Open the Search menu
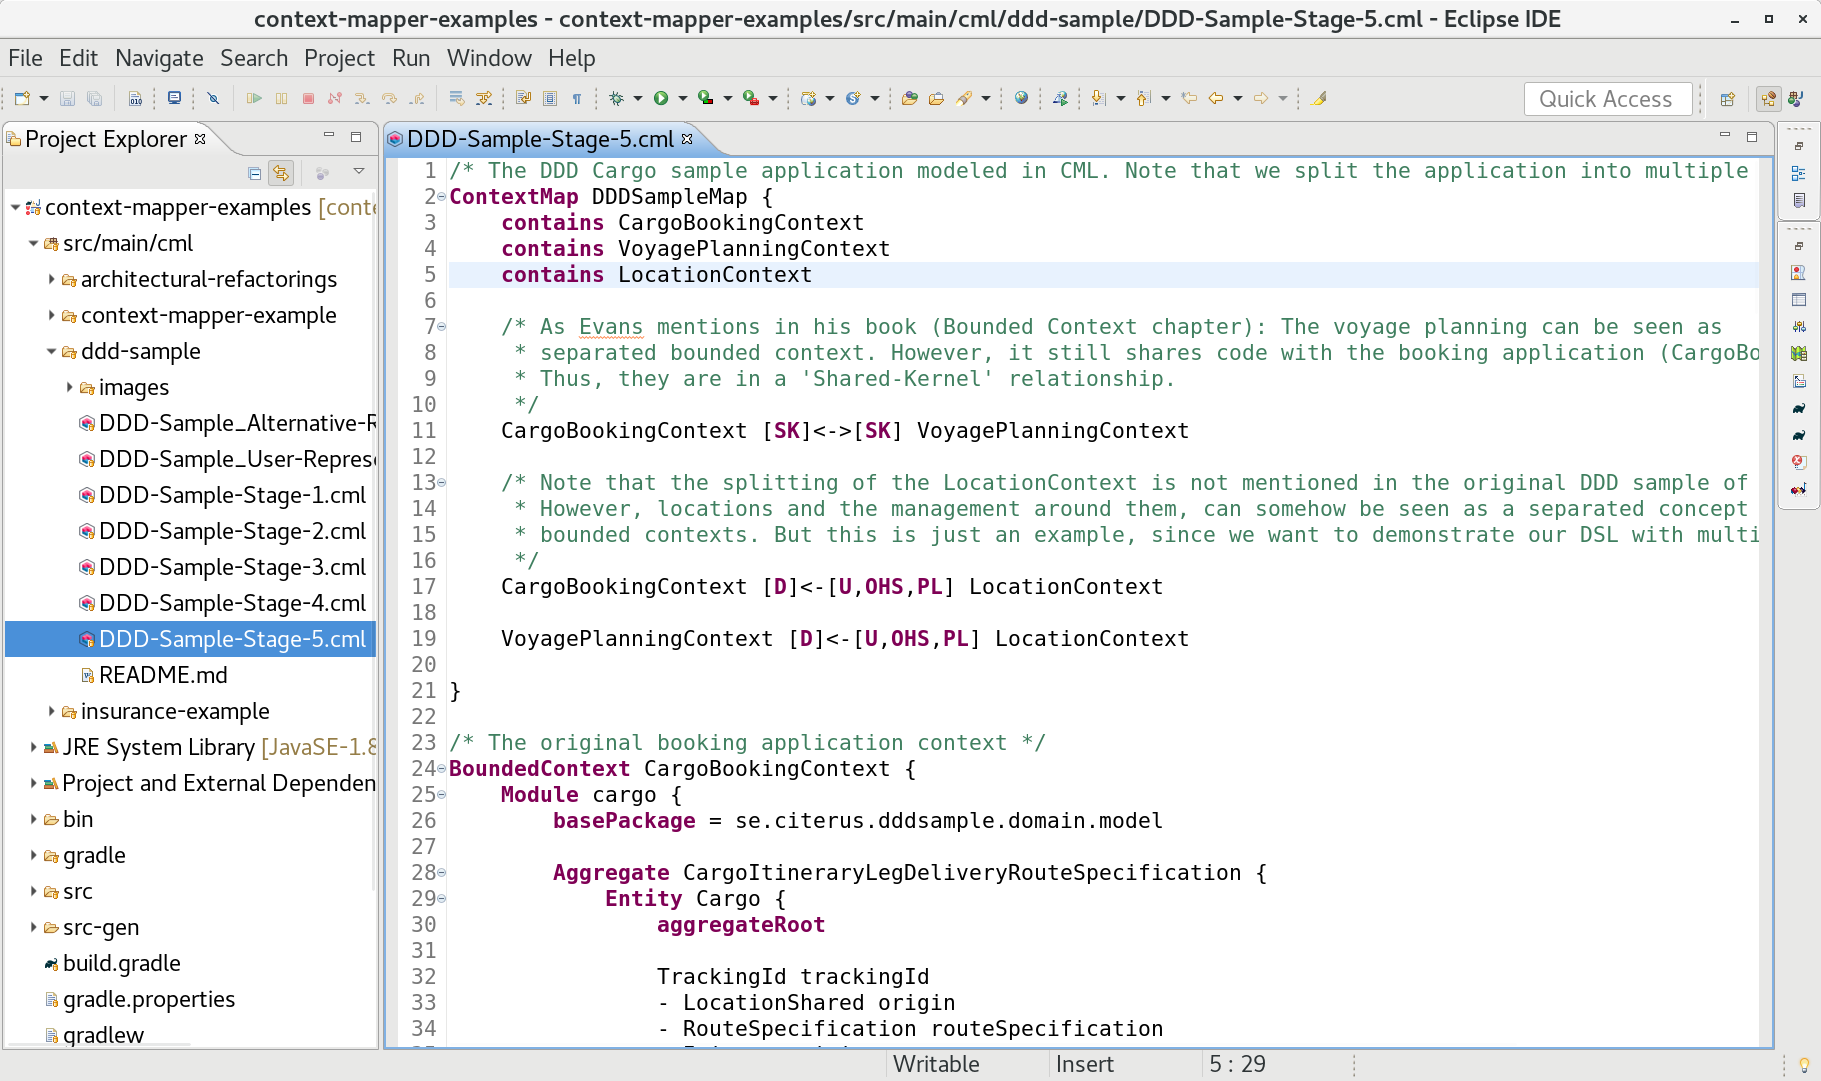The width and height of the screenshot is (1821, 1081). [x=254, y=58]
